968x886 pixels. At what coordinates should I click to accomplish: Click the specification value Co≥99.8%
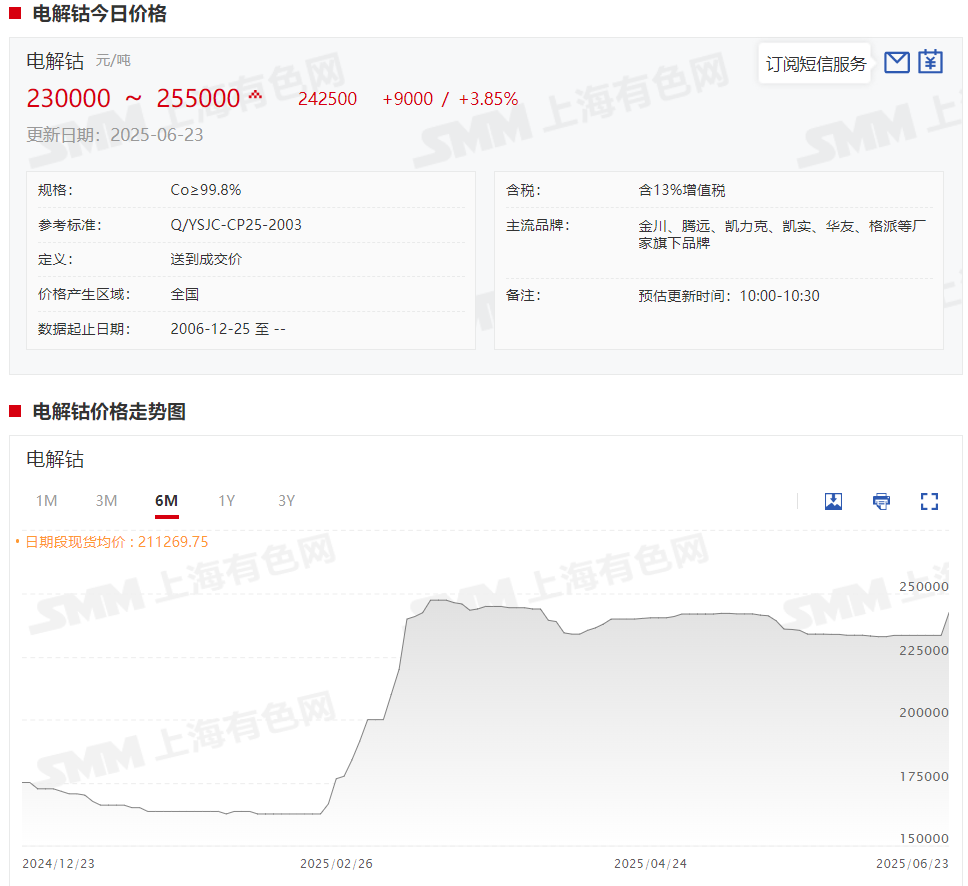click(x=206, y=190)
